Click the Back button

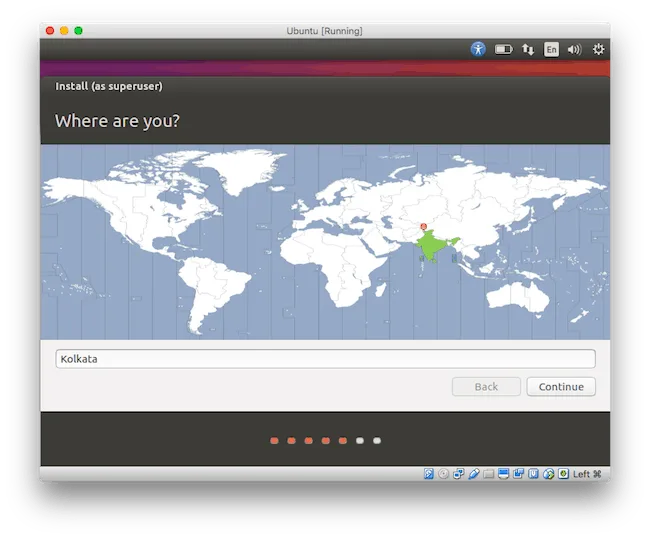pyautogui.click(x=486, y=386)
